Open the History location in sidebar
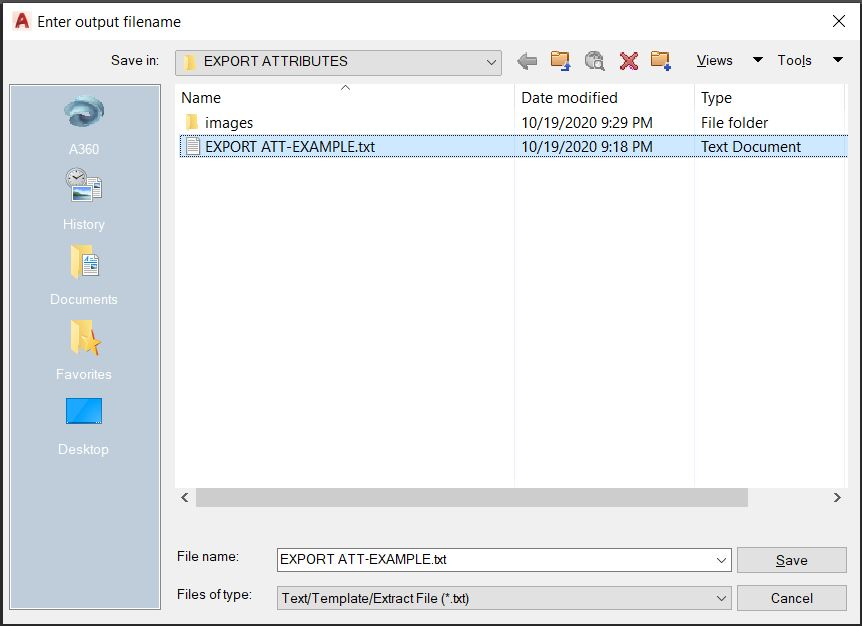 pos(84,200)
